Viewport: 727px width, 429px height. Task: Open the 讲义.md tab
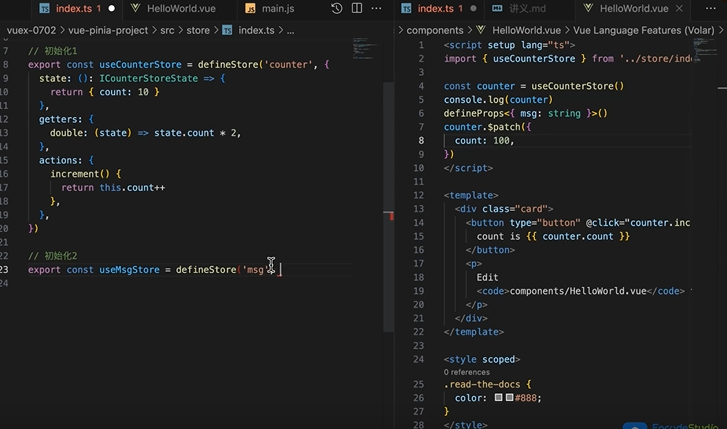pos(527,8)
